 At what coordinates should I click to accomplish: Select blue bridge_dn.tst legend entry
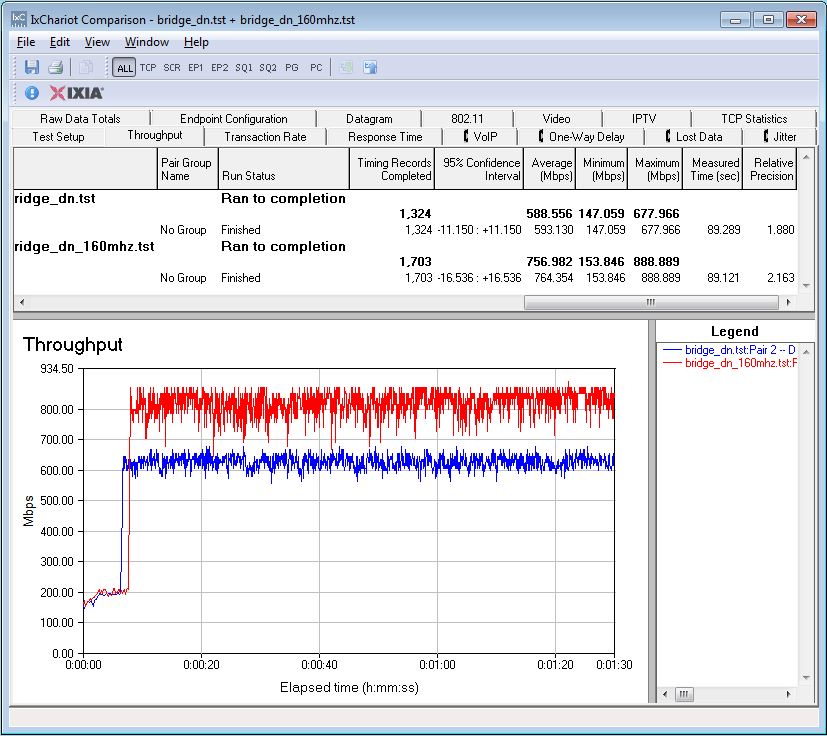tap(729, 350)
